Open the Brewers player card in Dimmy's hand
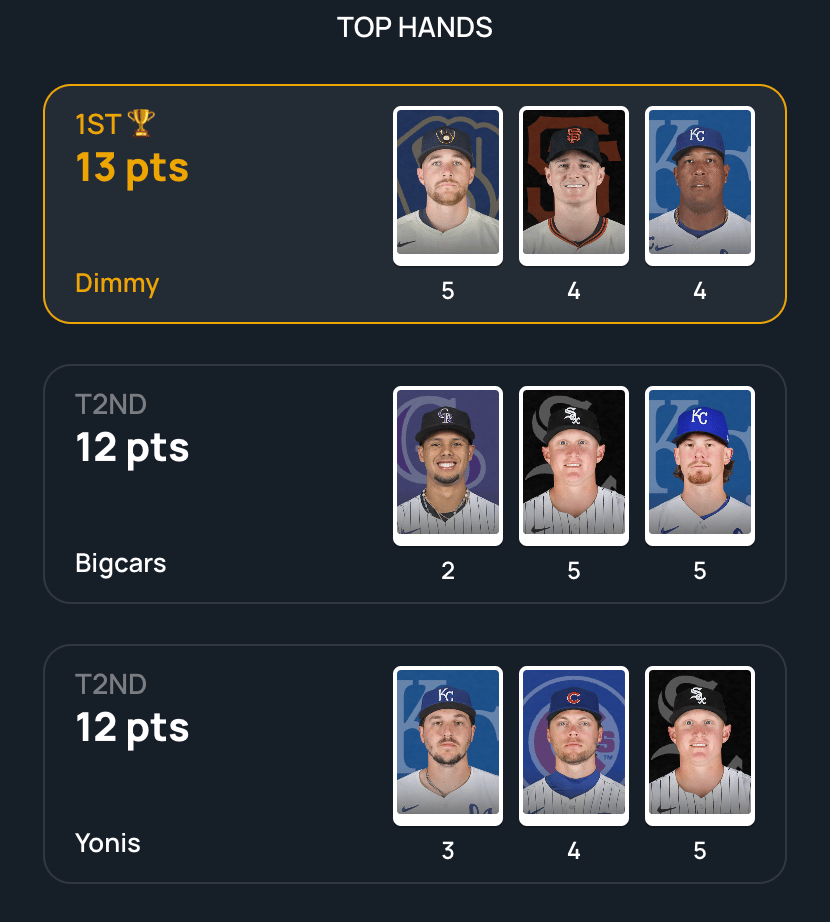The width and height of the screenshot is (830, 922). click(448, 186)
